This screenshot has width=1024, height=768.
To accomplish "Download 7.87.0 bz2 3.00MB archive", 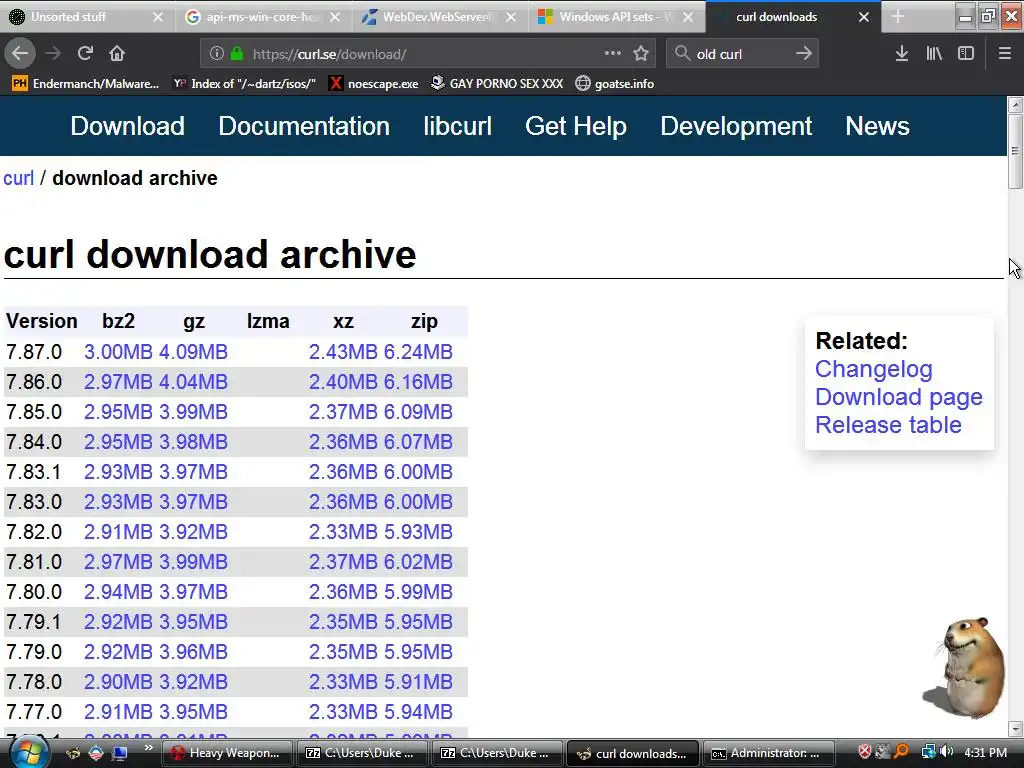I will click(118, 352).
